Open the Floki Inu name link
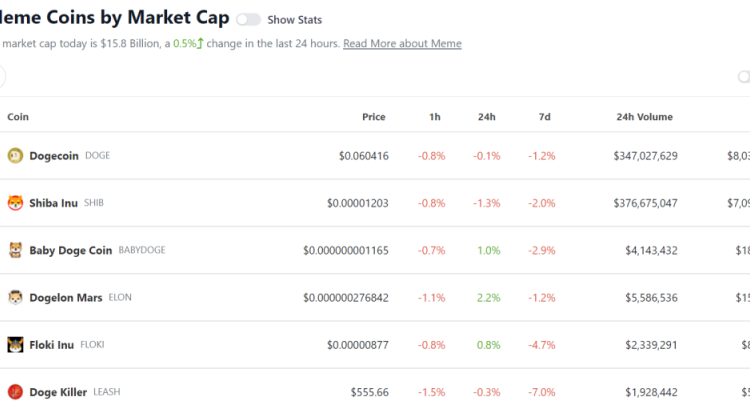The height and width of the screenshot is (405, 750). (x=52, y=345)
